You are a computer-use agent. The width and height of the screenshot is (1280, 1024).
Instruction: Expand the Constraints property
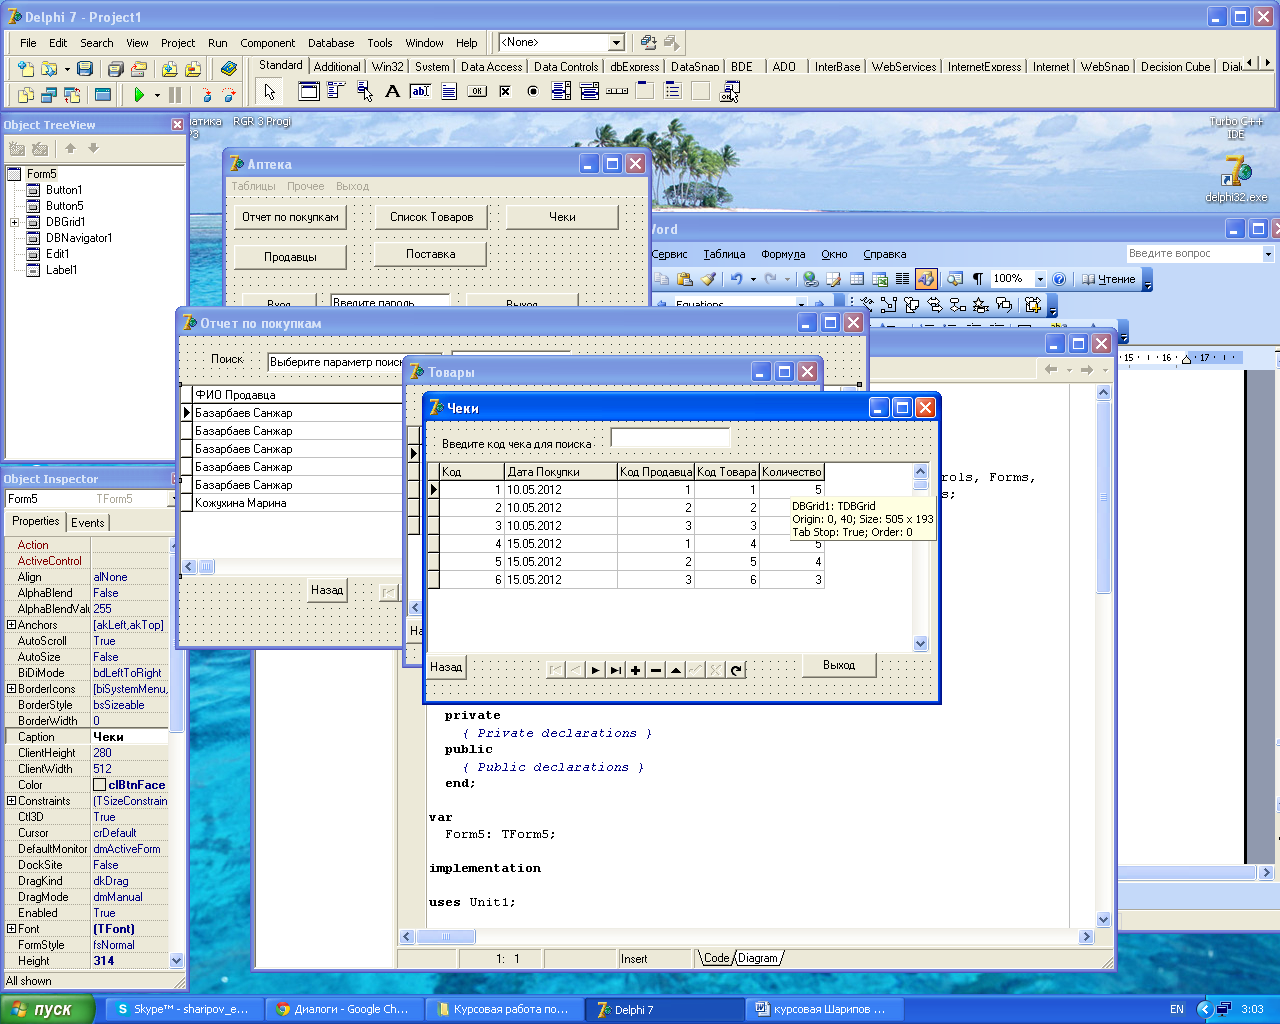(11, 801)
